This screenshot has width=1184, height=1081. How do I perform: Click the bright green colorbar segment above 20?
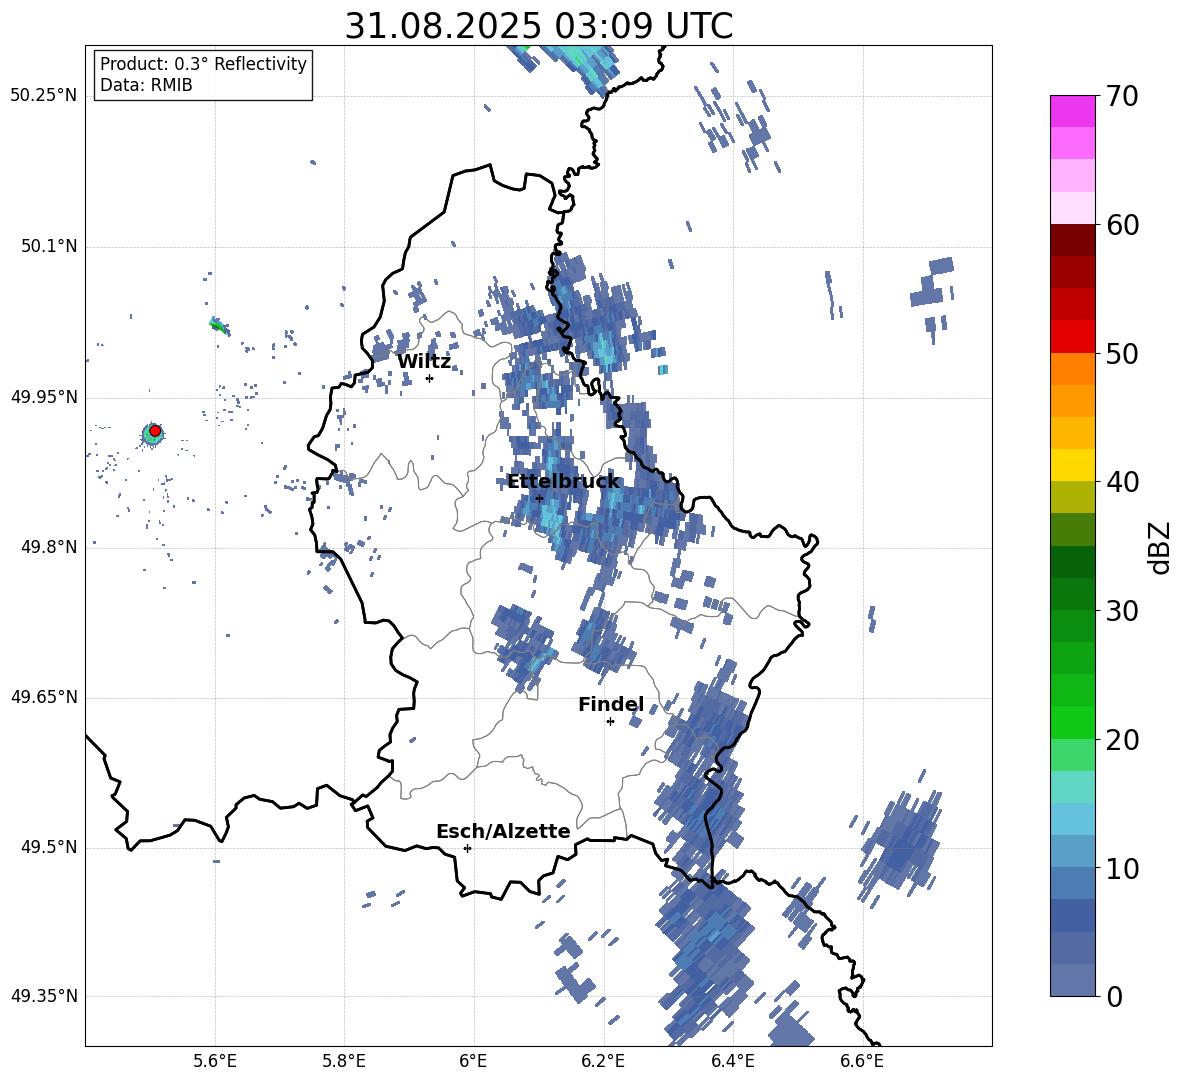pos(1072,722)
